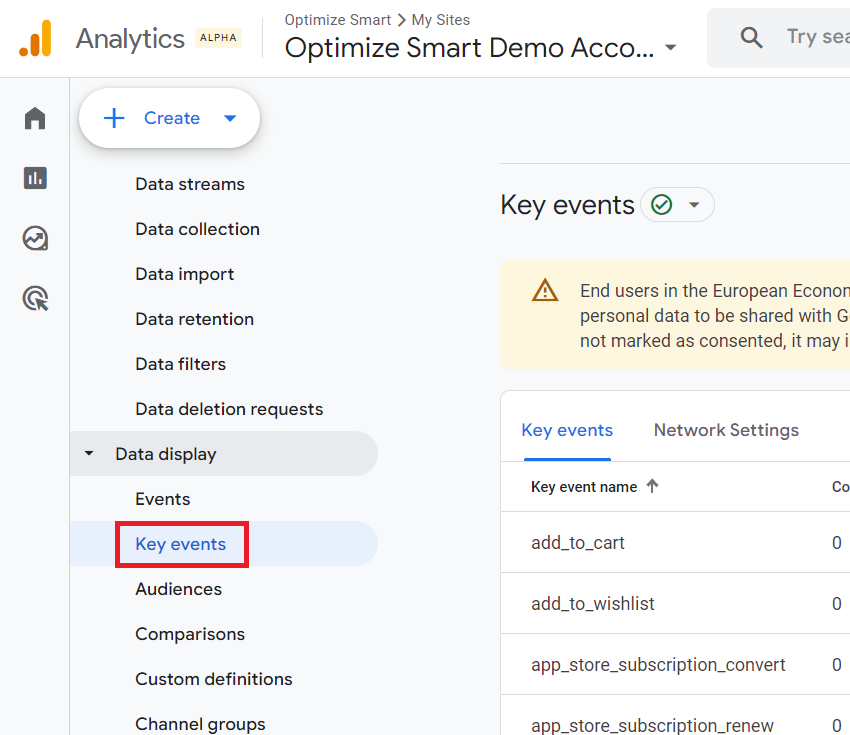
Task: Click Optimize Smart Demo Account title
Action: click(469, 48)
